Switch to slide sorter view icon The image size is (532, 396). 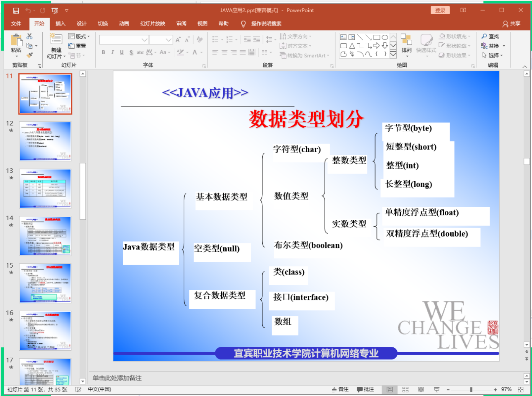click(405, 390)
